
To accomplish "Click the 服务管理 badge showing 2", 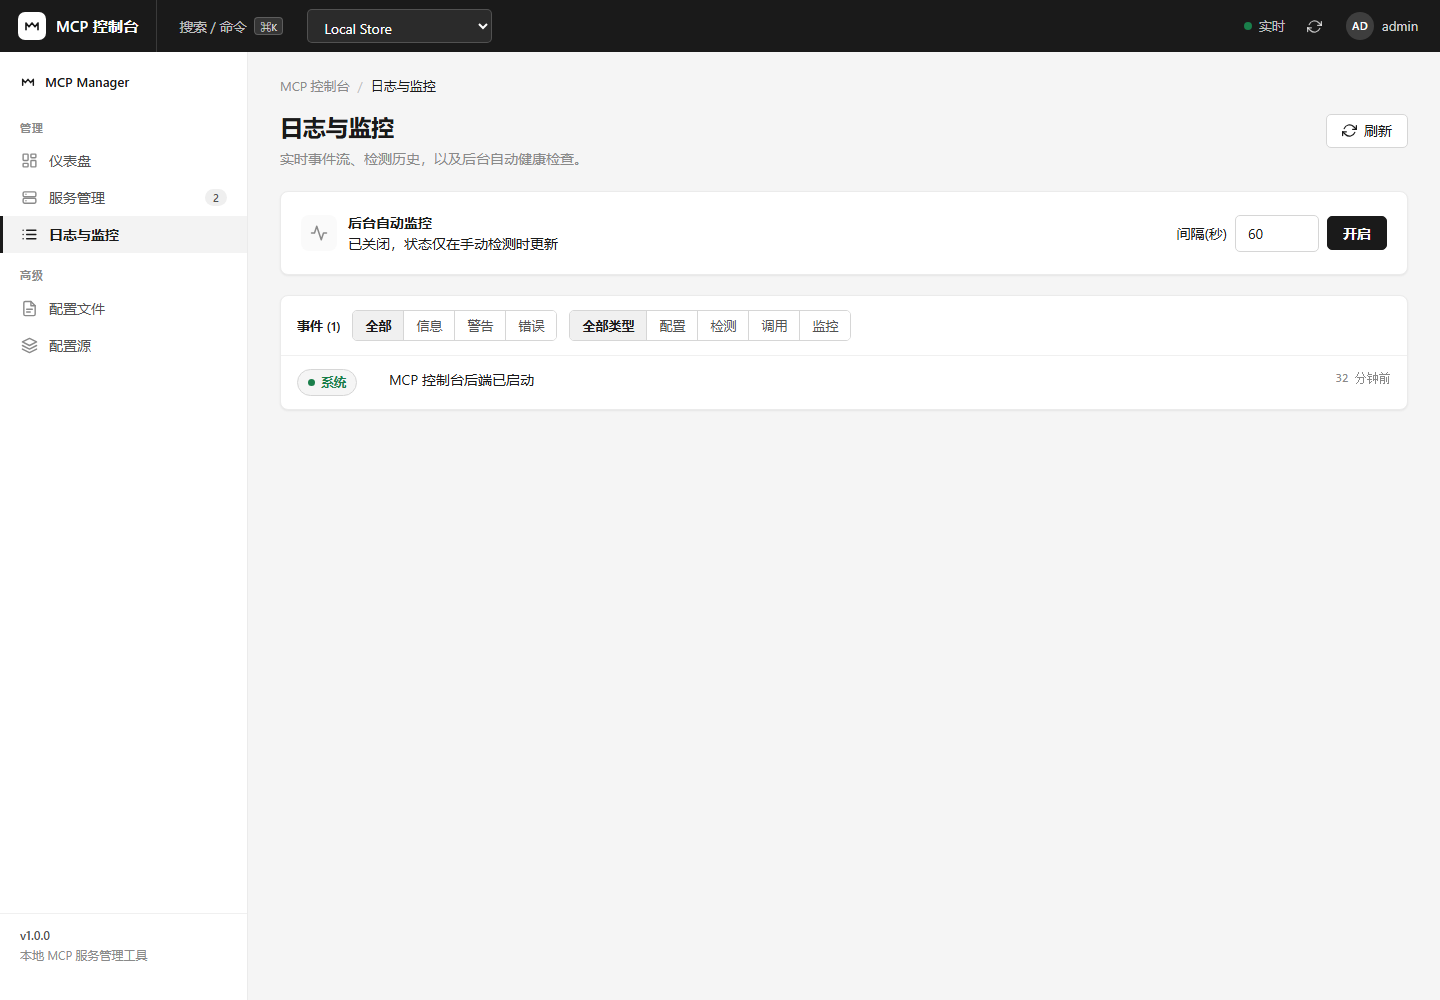I will 216,197.
